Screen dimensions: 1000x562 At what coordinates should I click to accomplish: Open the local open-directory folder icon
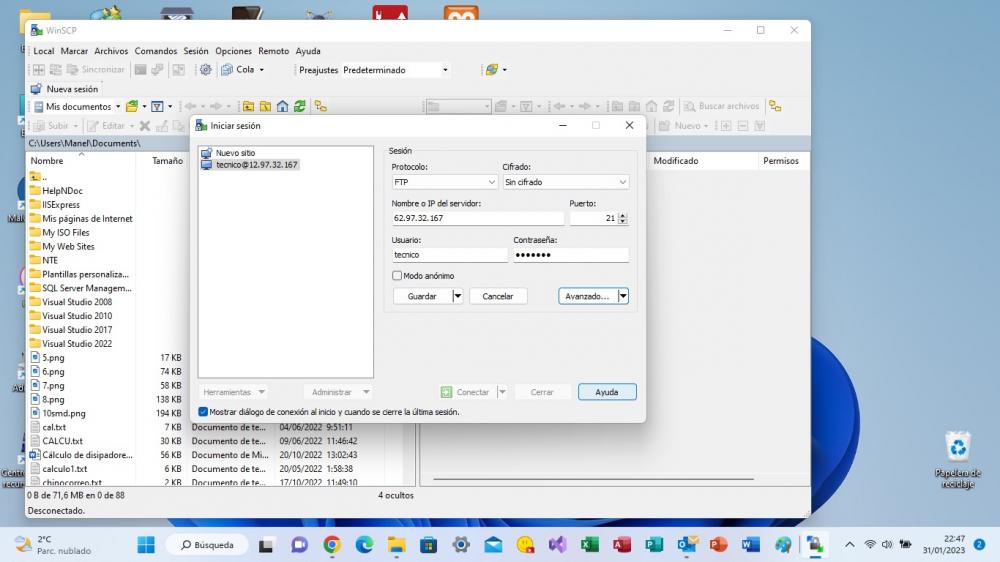pos(131,107)
